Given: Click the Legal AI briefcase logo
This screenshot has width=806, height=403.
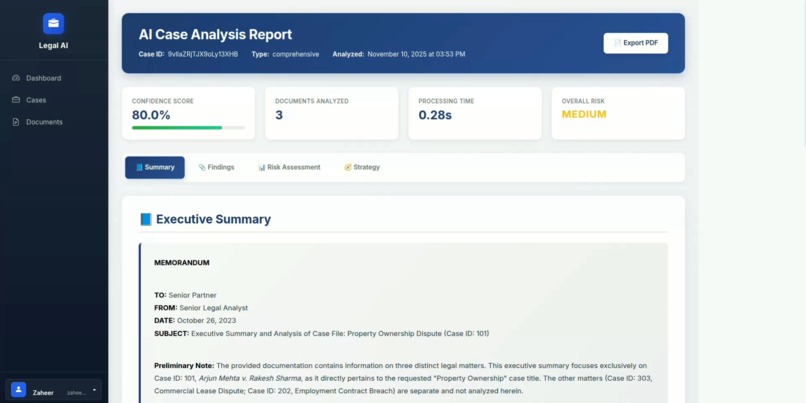Looking at the screenshot, I should [x=53, y=24].
